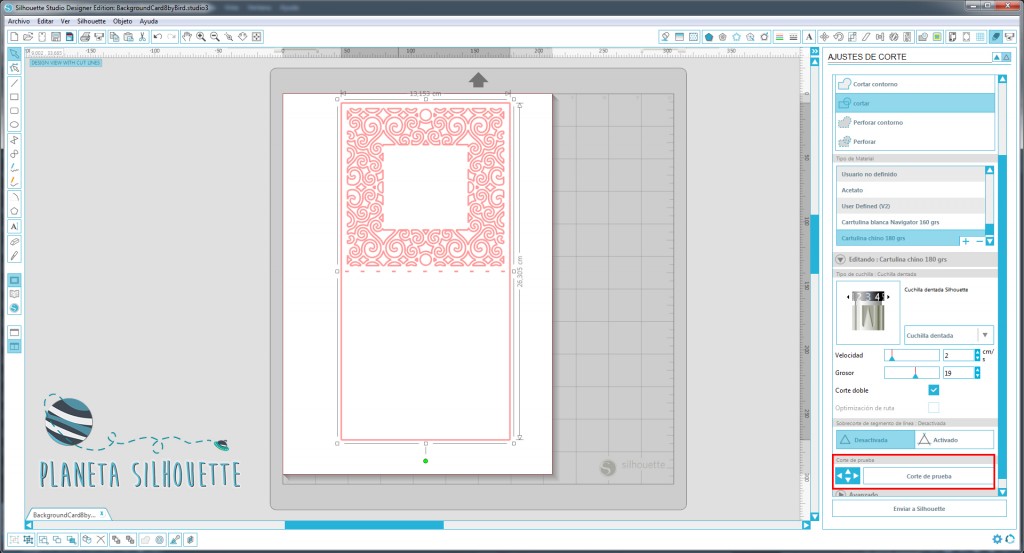Select the Rounded Rectangle tool

tap(14, 111)
